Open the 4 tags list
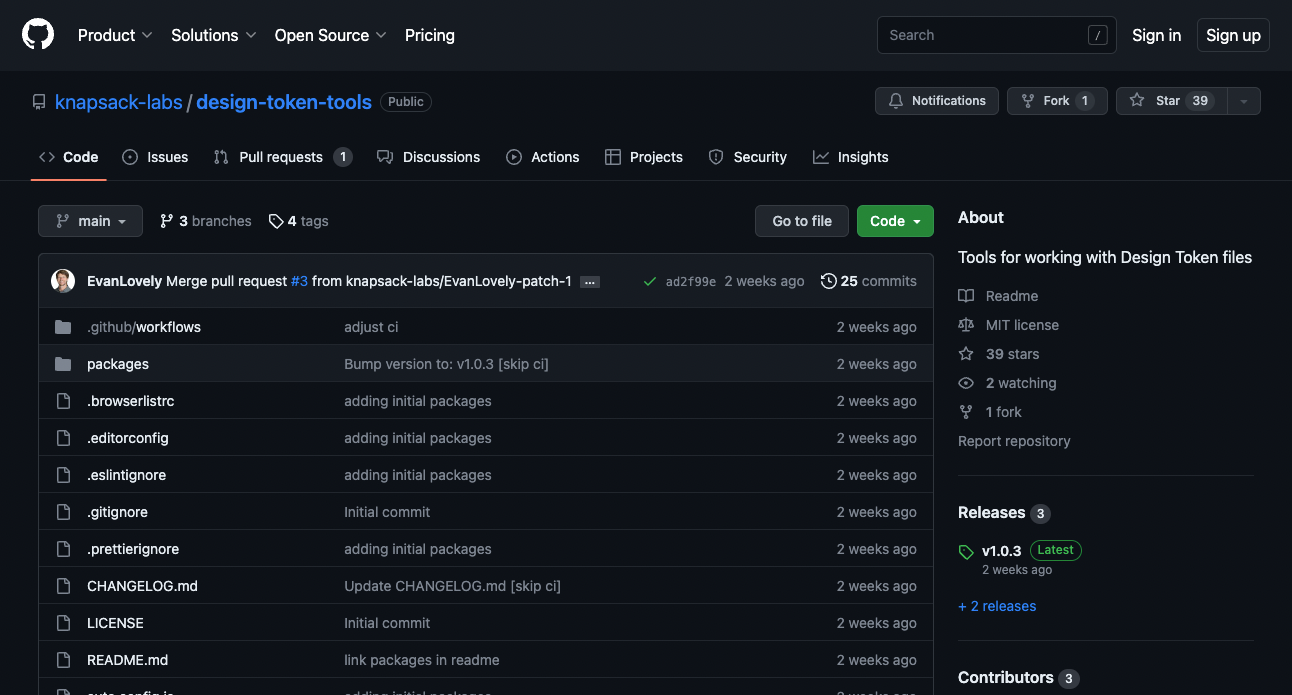 coord(298,221)
